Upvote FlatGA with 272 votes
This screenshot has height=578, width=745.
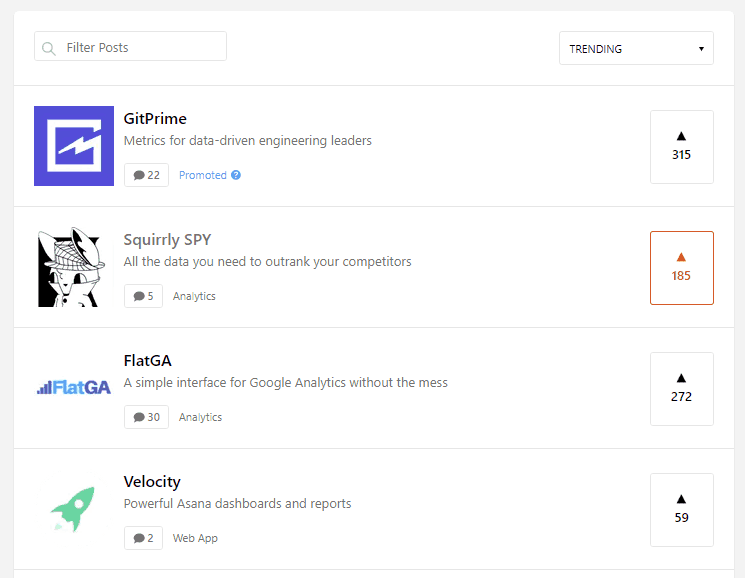[x=682, y=389]
